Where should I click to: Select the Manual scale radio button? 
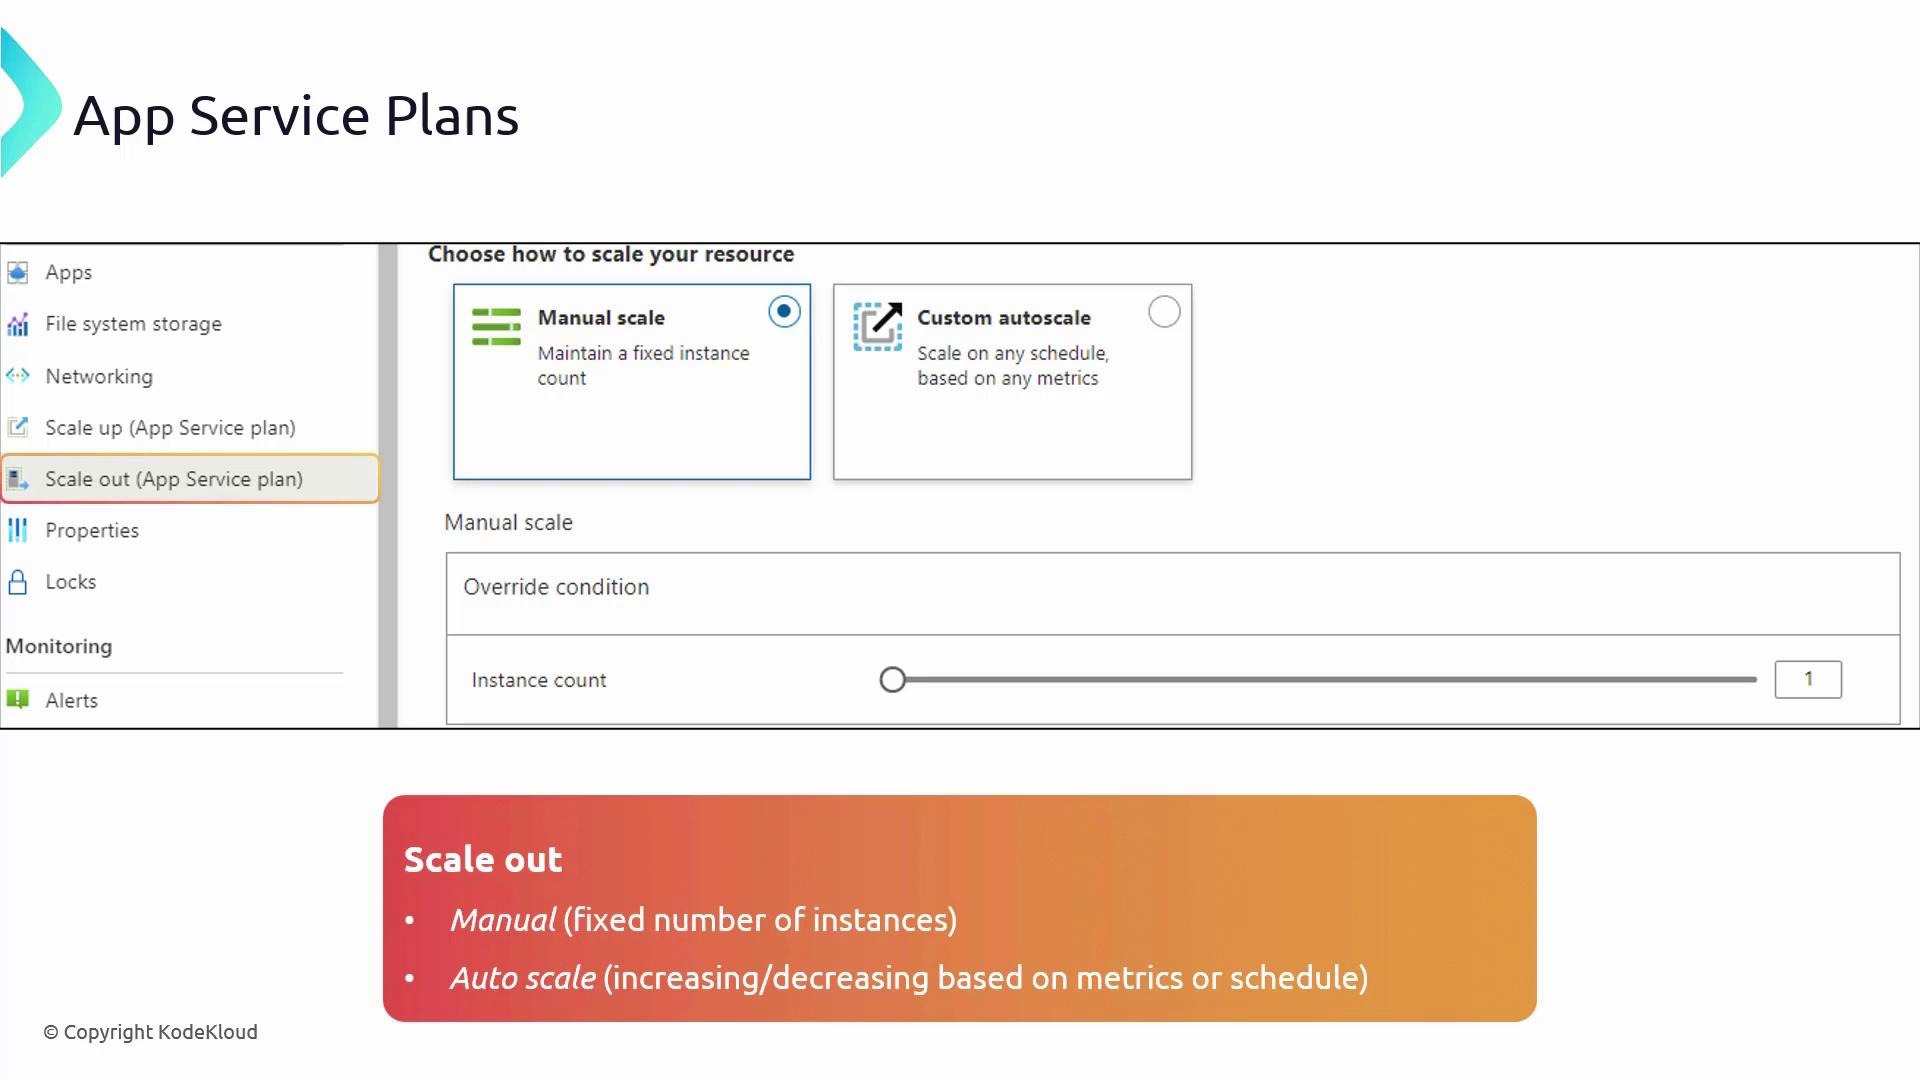(784, 312)
